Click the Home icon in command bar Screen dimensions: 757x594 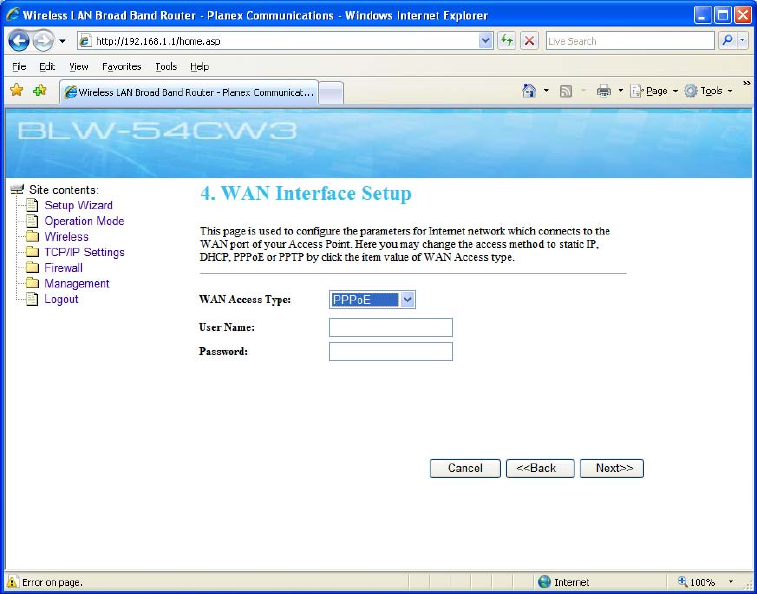[529, 91]
